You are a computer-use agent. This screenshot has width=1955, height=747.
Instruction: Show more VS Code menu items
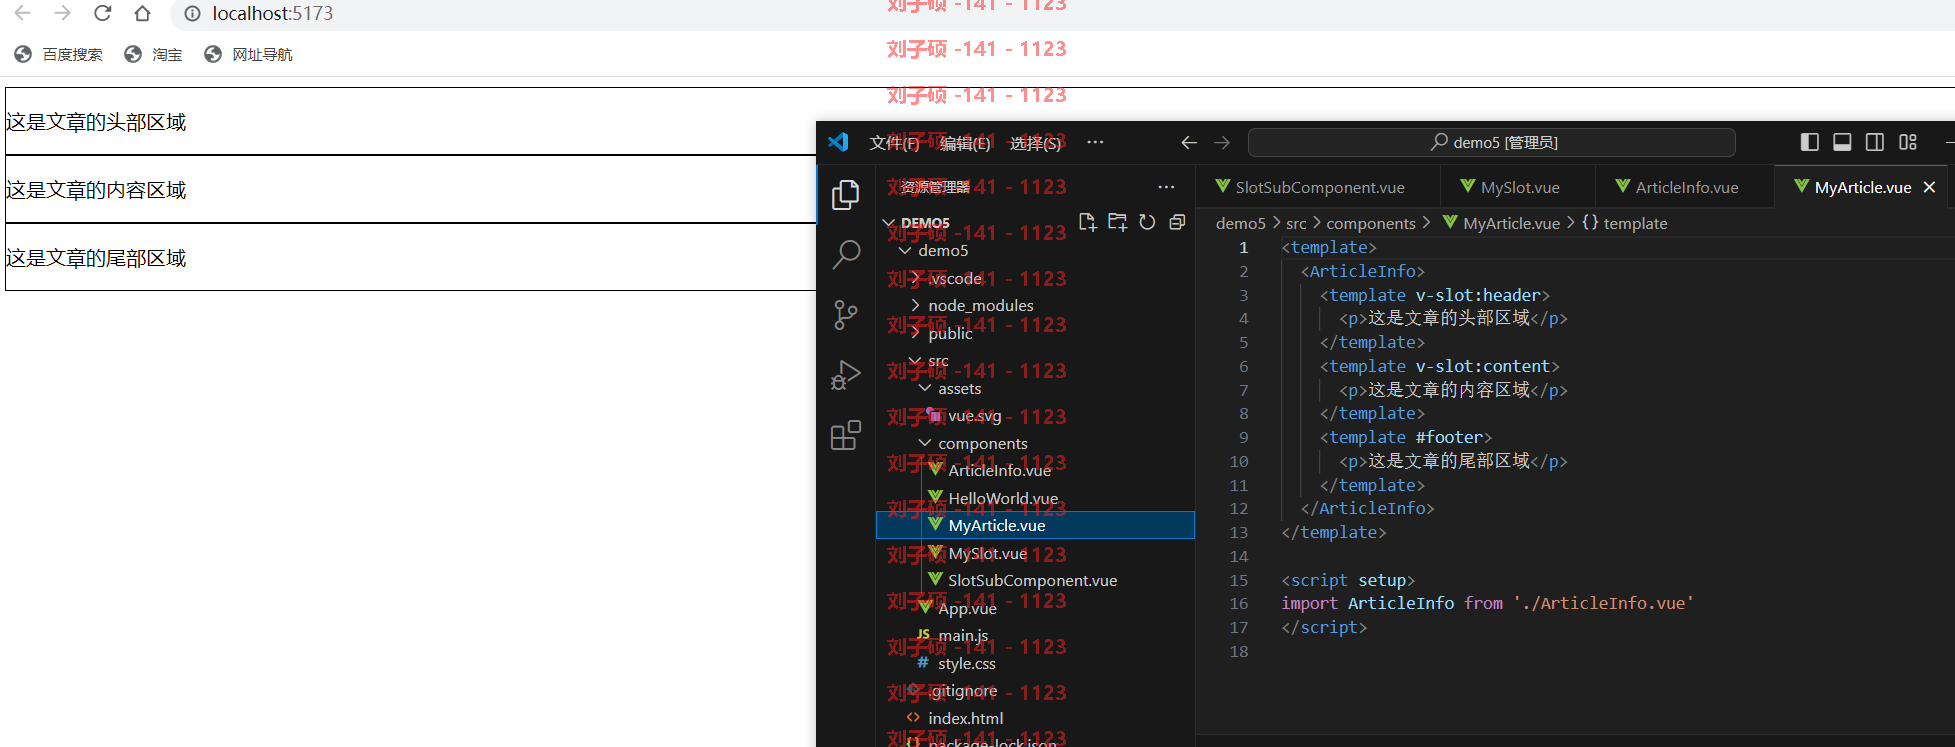(1095, 142)
